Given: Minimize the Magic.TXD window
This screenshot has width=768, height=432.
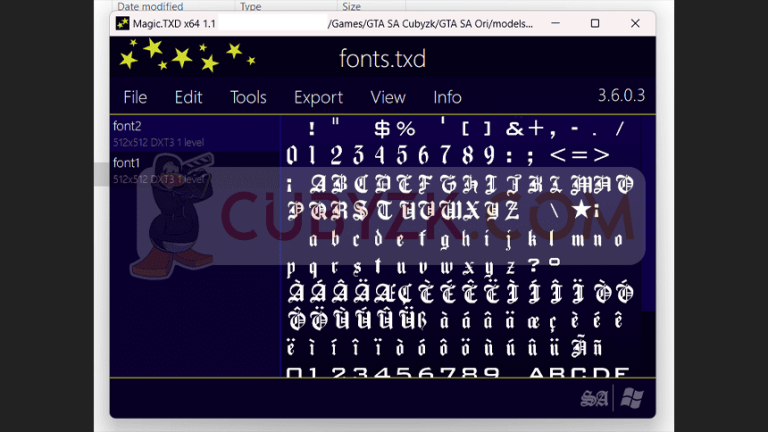Looking at the screenshot, I should (556, 23).
